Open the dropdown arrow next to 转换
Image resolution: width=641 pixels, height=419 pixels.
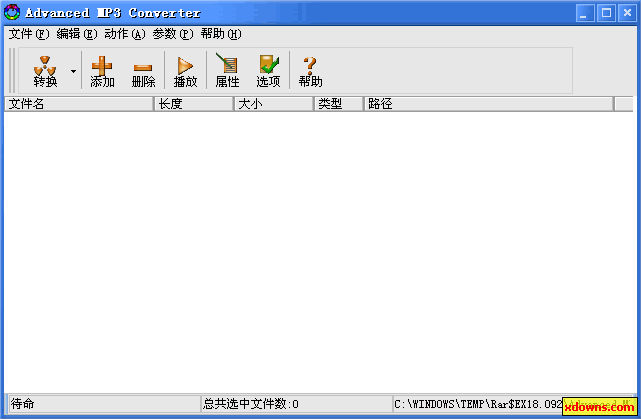coord(74,71)
